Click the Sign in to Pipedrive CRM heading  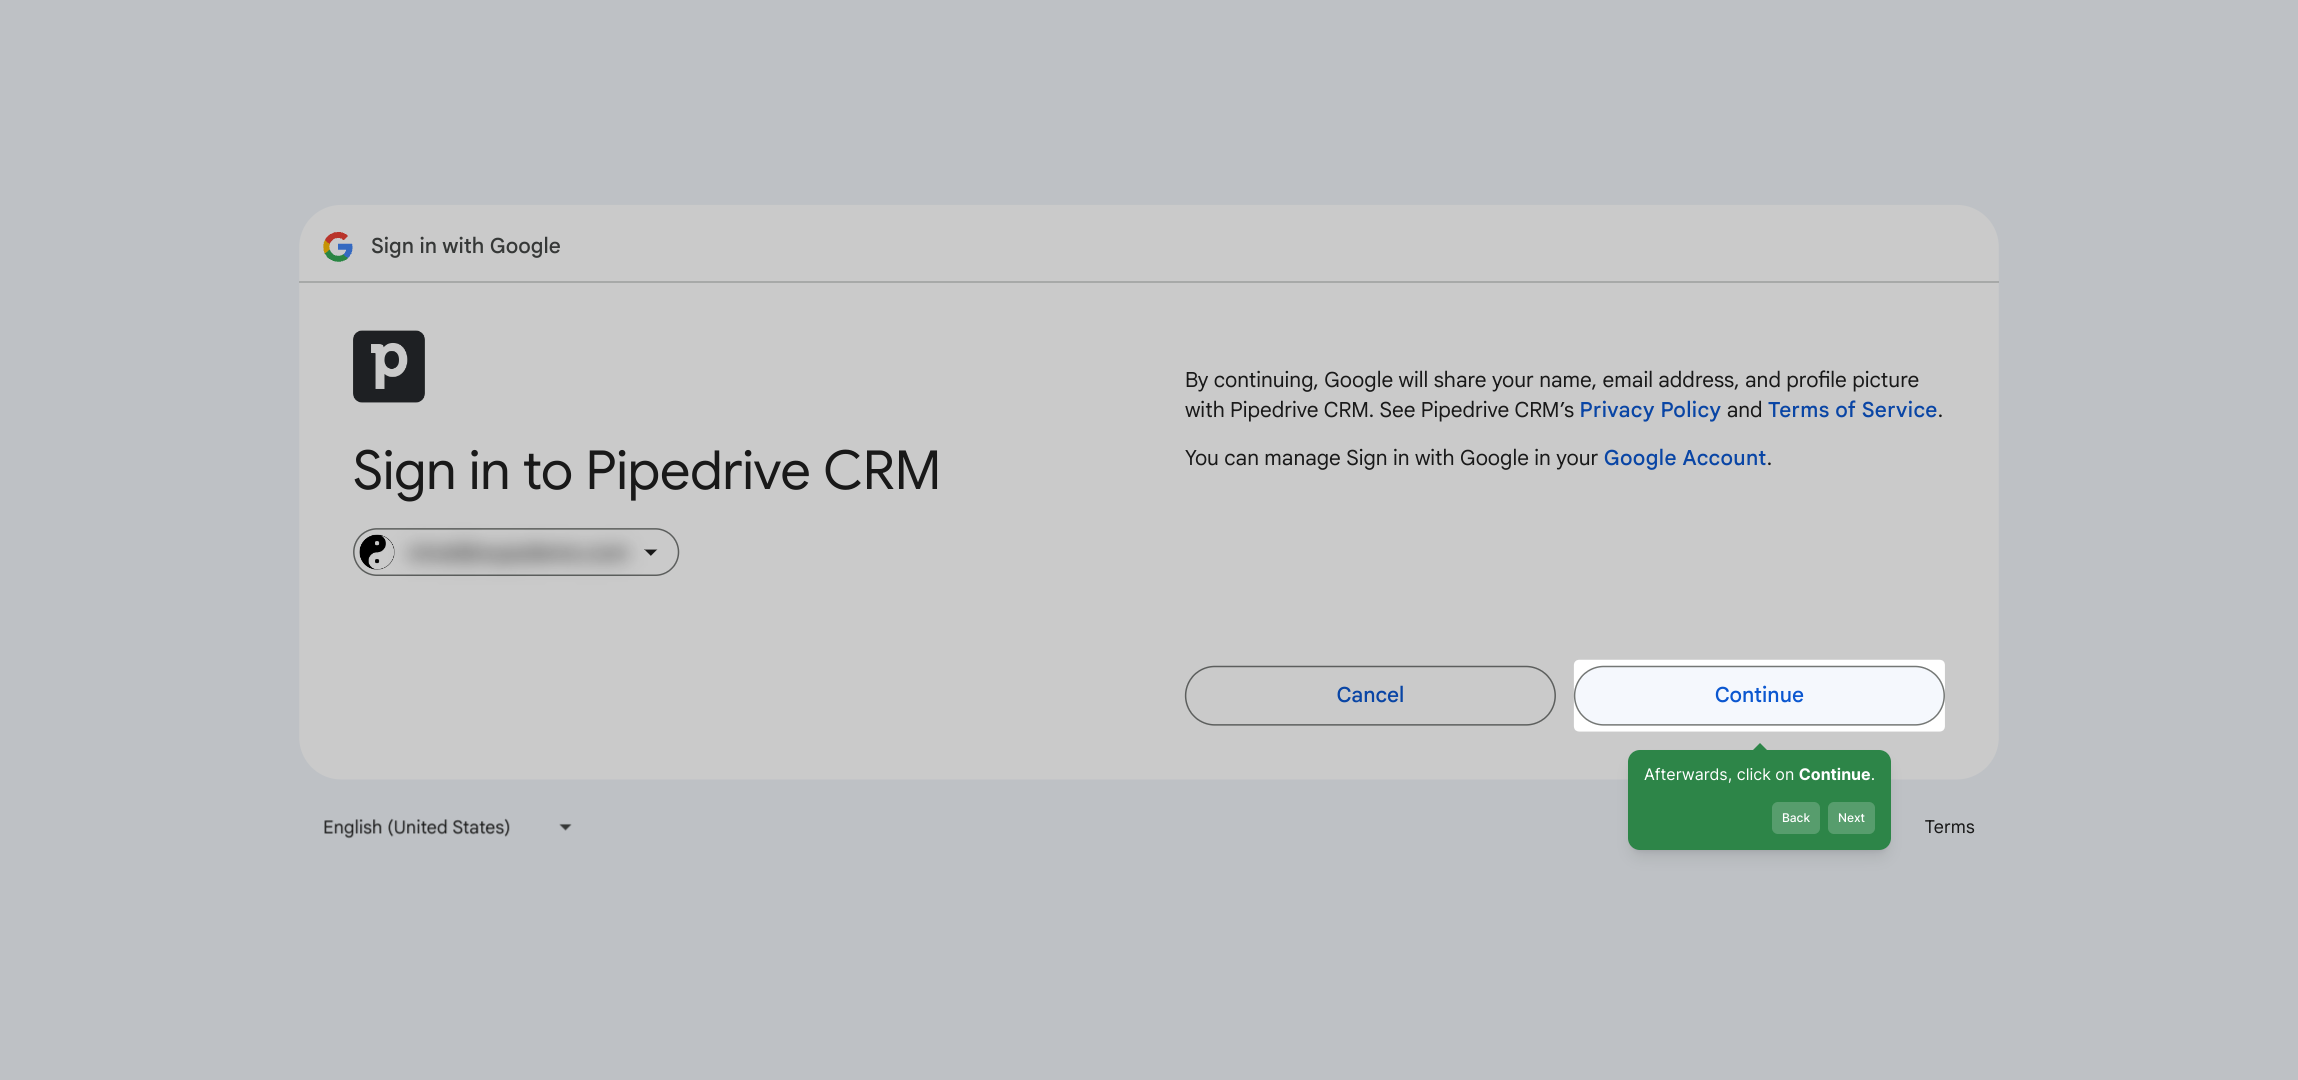[x=646, y=471]
